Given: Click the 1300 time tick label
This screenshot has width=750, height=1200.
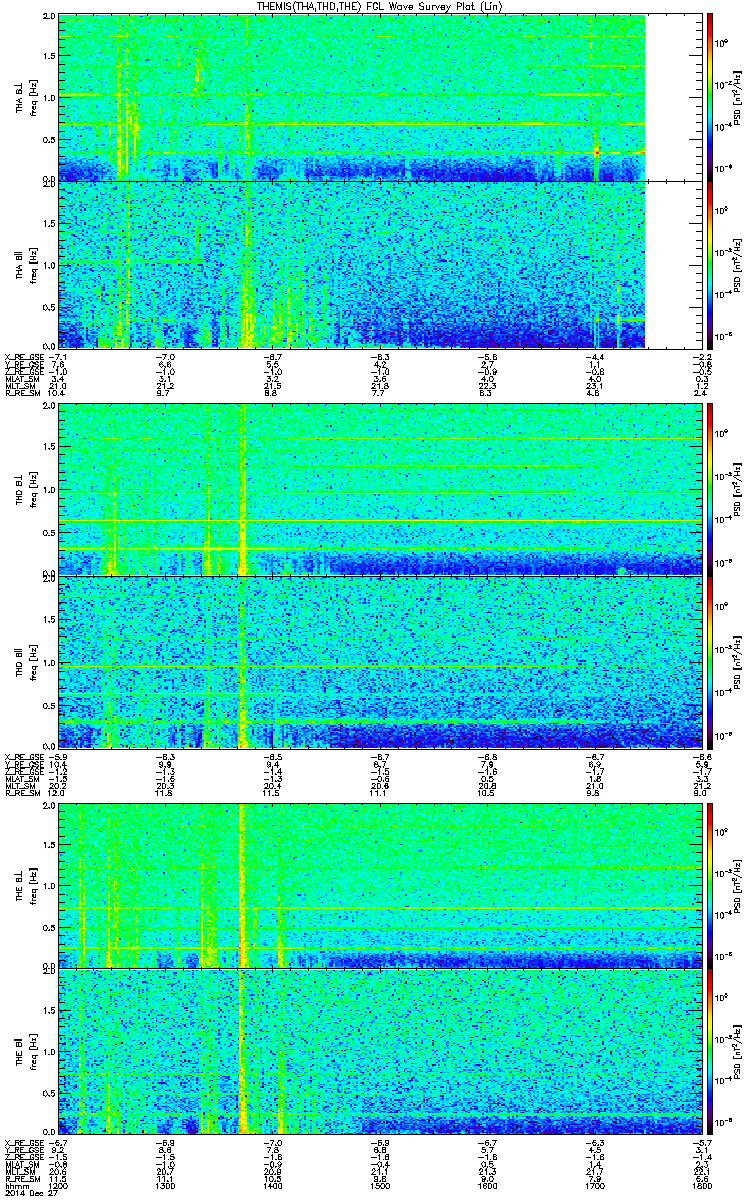Looking at the screenshot, I should 165,1185.
